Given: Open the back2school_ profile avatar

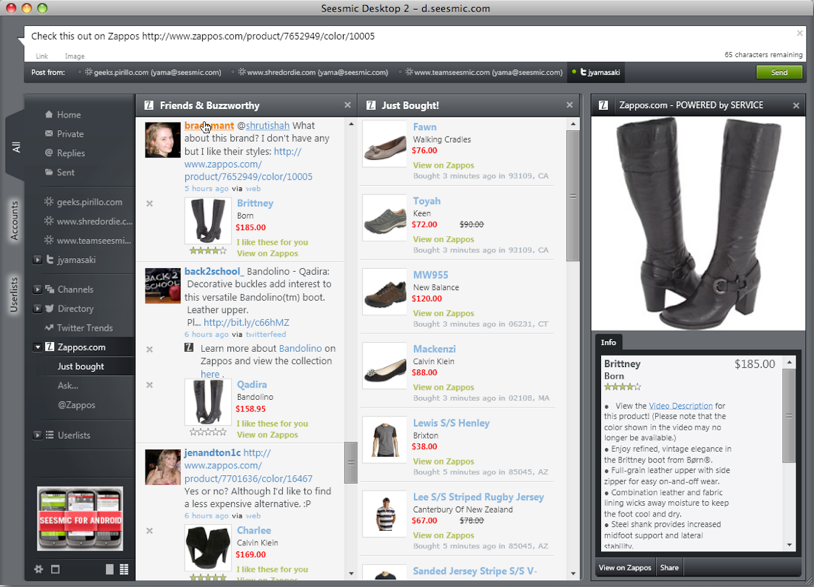Looking at the screenshot, I should coord(162,286).
